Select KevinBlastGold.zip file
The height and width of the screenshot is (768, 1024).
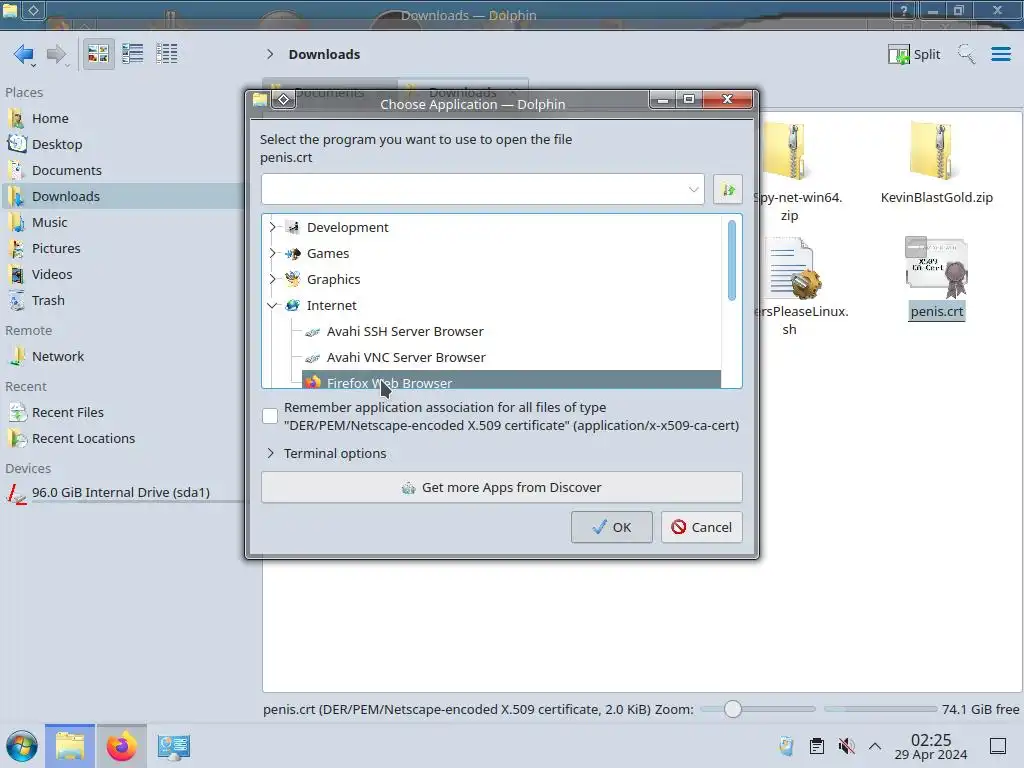pos(936,163)
